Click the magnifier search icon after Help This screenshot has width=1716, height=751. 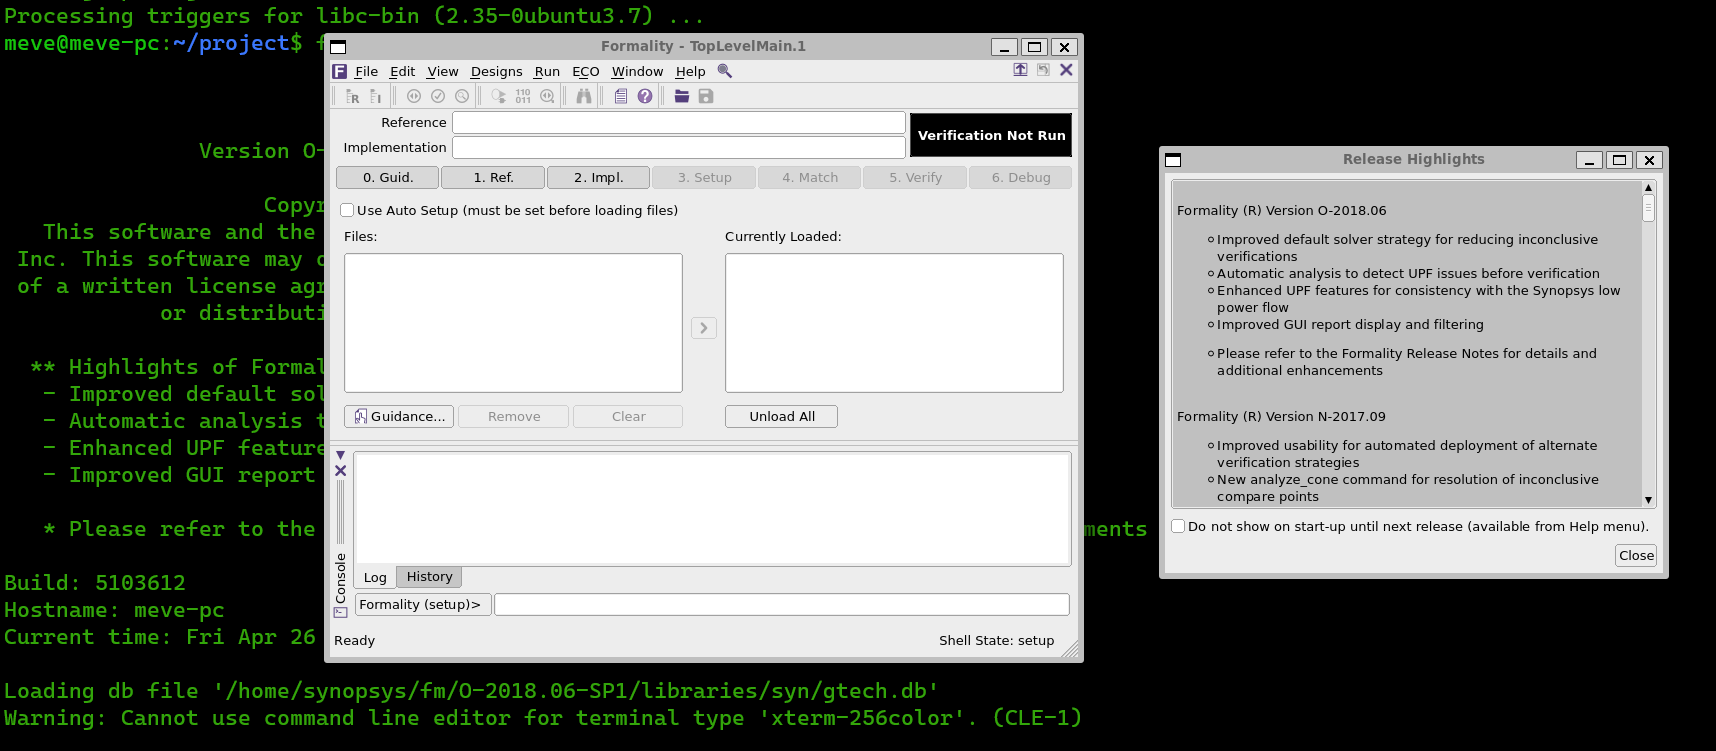[725, 71]
